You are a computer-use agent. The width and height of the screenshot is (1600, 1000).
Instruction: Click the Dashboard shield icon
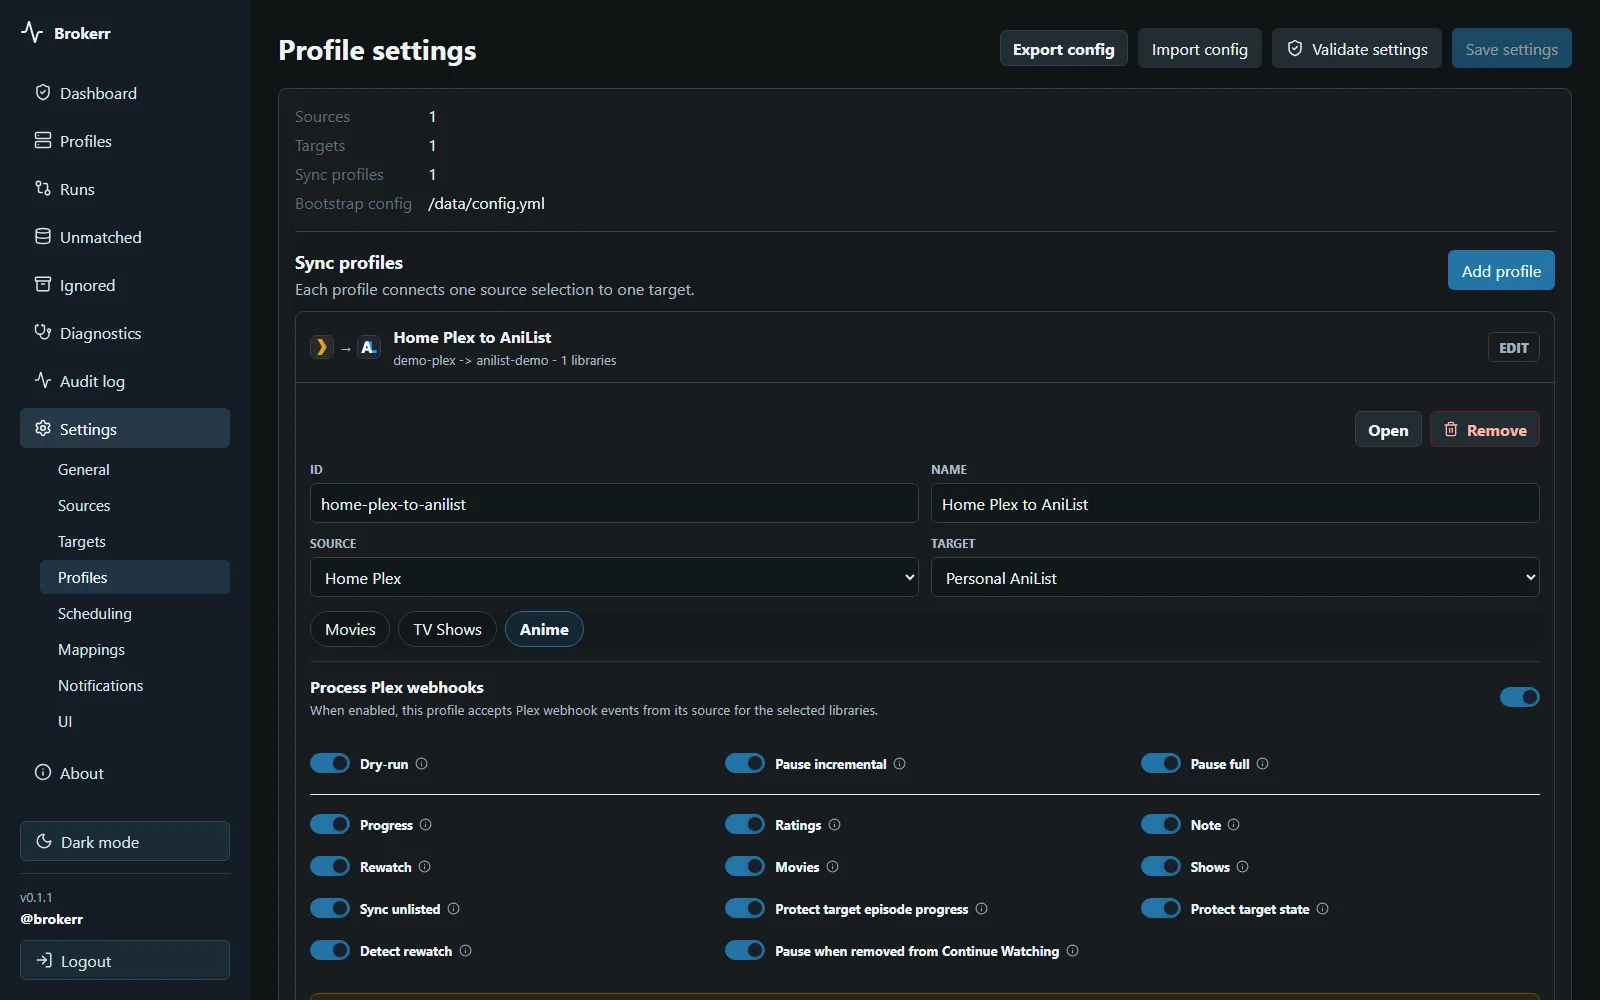click(x=43, y=92)
